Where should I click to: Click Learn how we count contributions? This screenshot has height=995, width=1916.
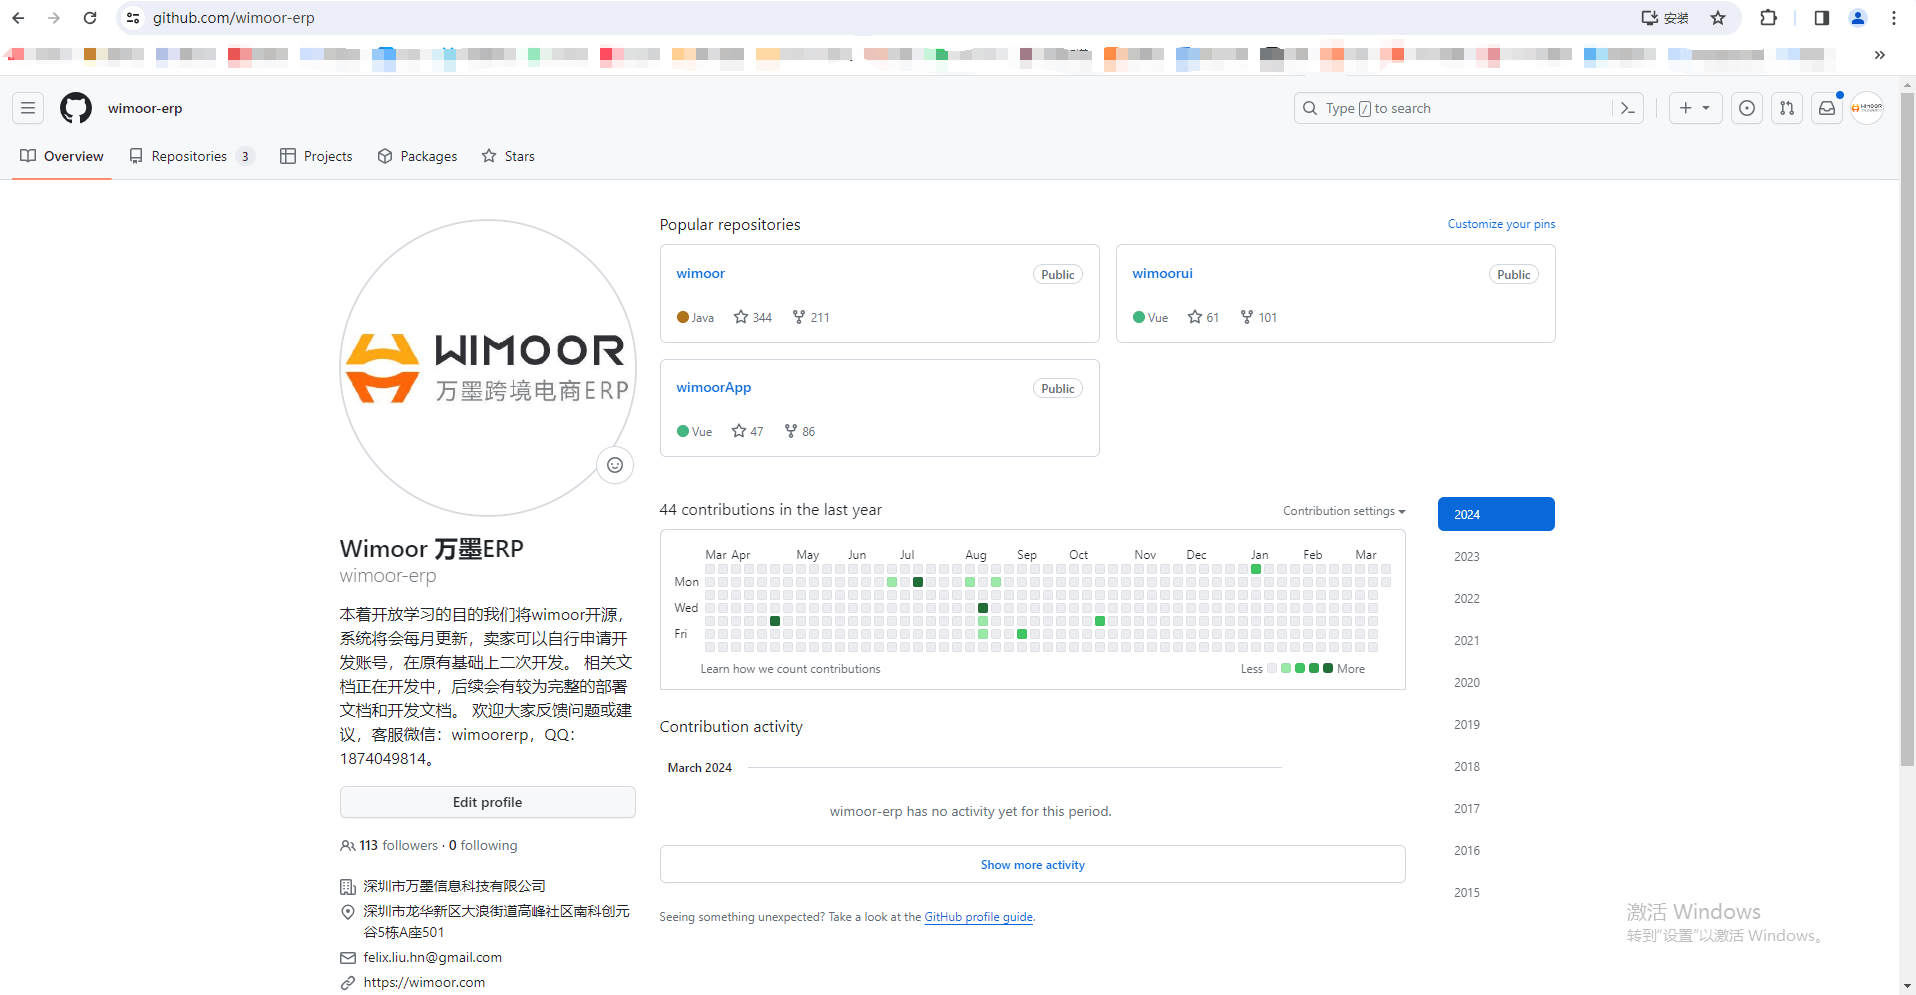(790, 669)
